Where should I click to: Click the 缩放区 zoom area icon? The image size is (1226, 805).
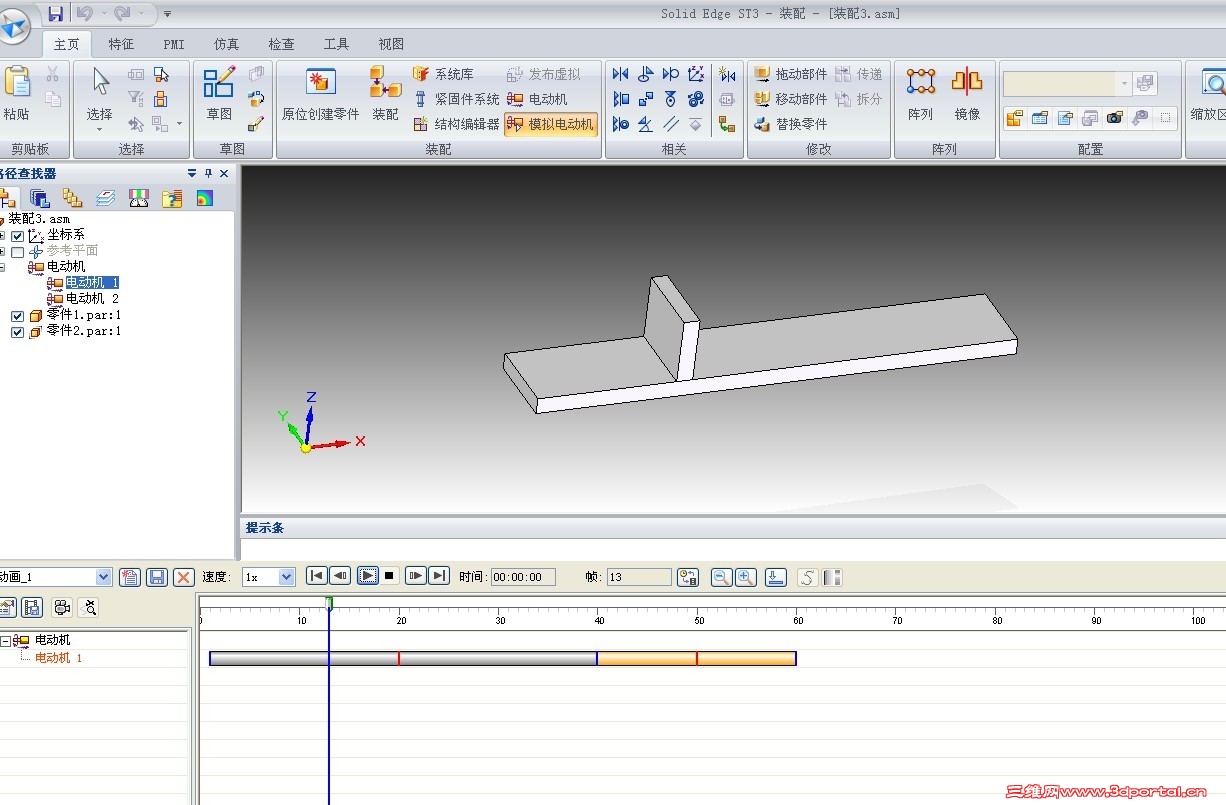1213,84
